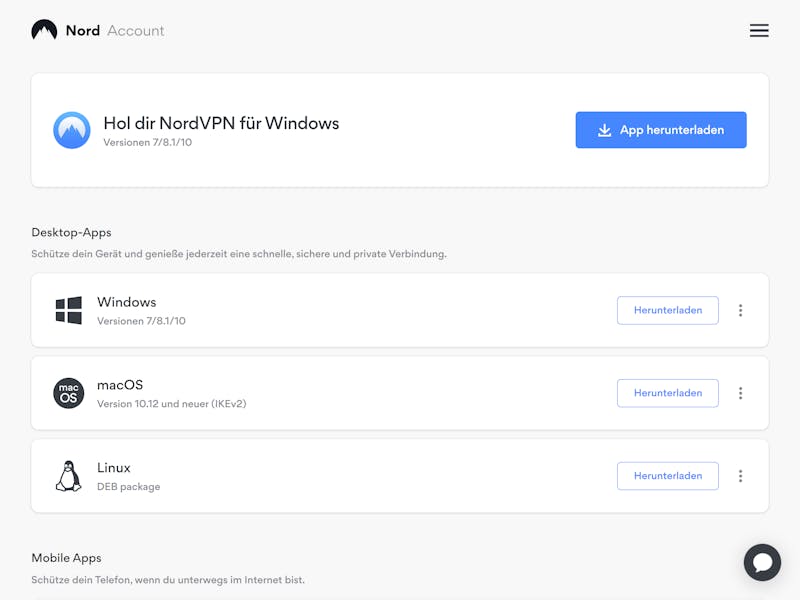Click download arrow icon in blue button

605,130
